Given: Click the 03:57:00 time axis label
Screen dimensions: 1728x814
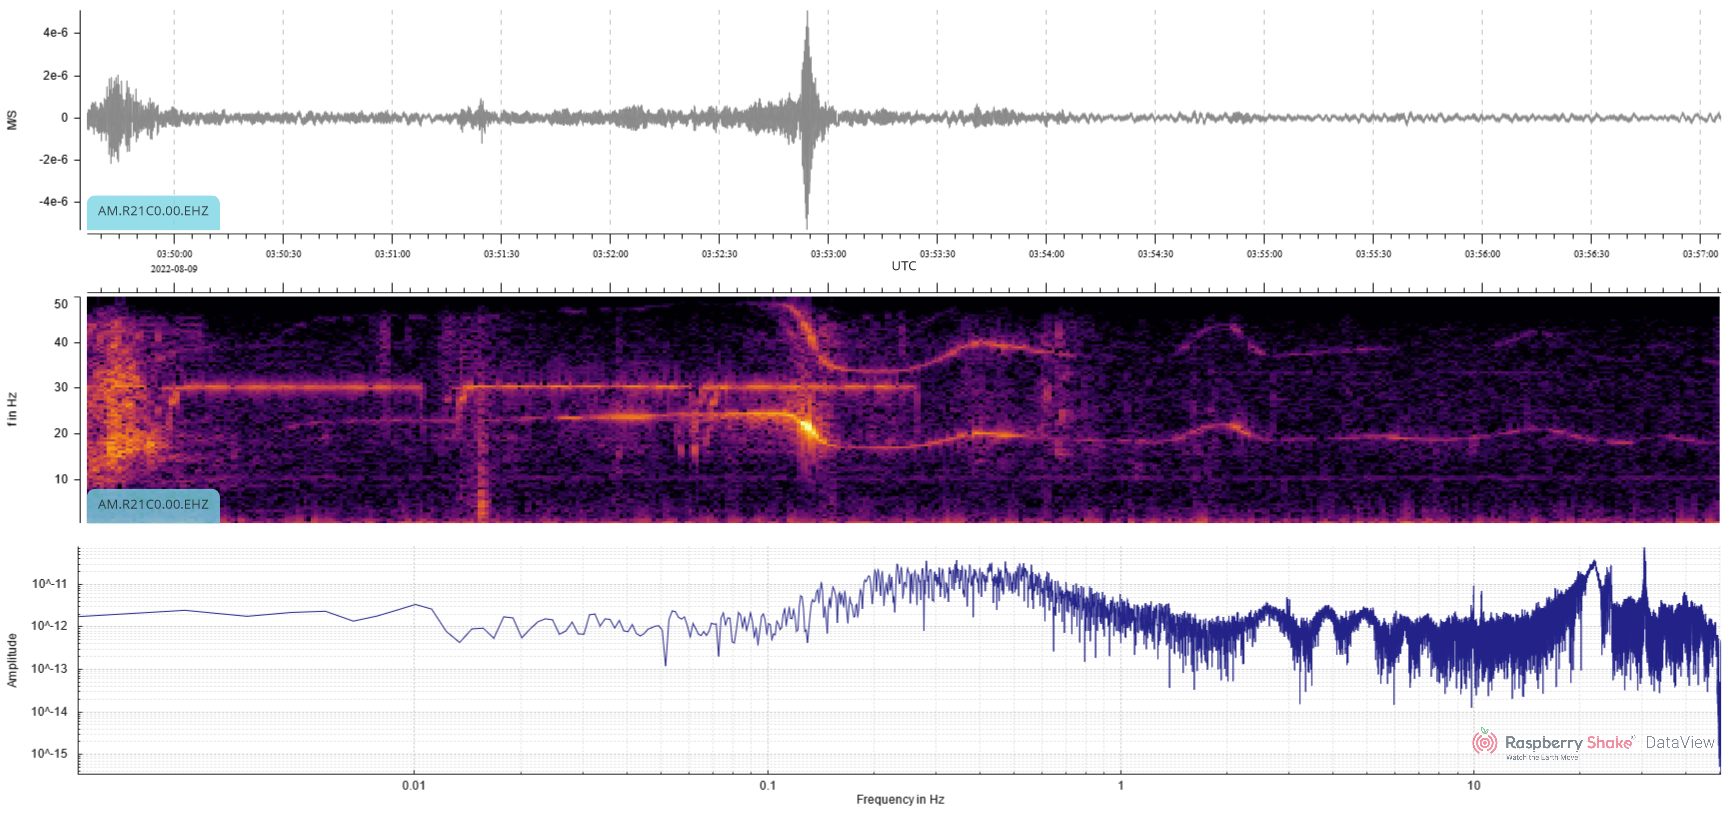Looking at the screenshot, I should (x=1700, y=254).
